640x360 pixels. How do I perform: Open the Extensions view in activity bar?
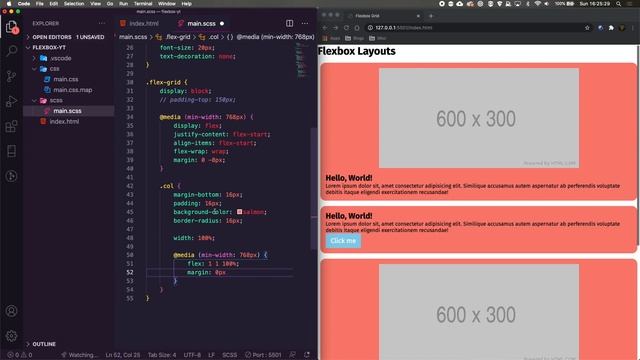click(x=11, y=126)
